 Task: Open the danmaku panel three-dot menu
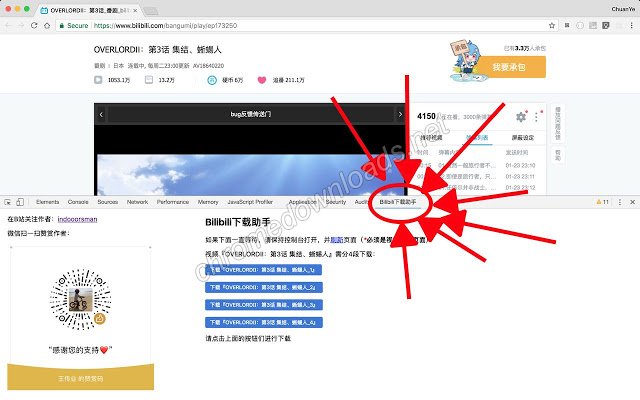pyautogui.click(x=536, y=117)
